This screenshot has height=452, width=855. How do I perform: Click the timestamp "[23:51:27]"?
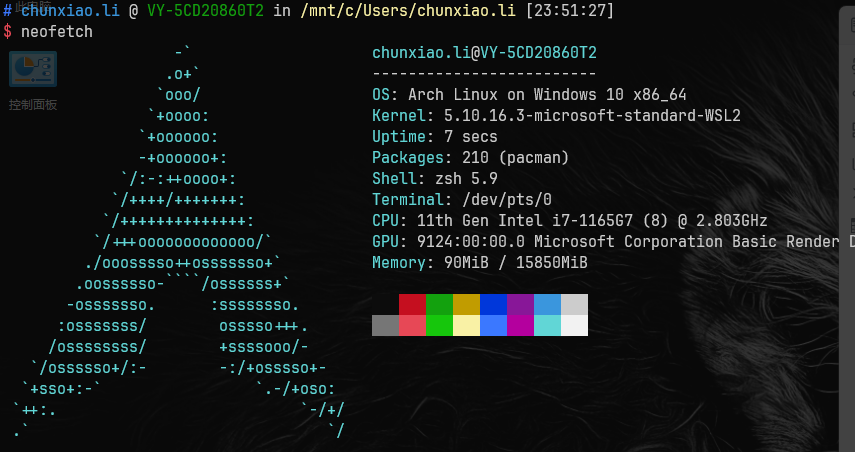(570, 10)
